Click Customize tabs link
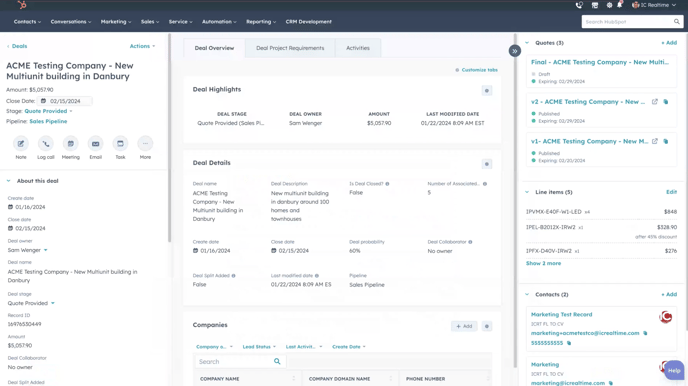The image size is (688, 386). [477, 70]
